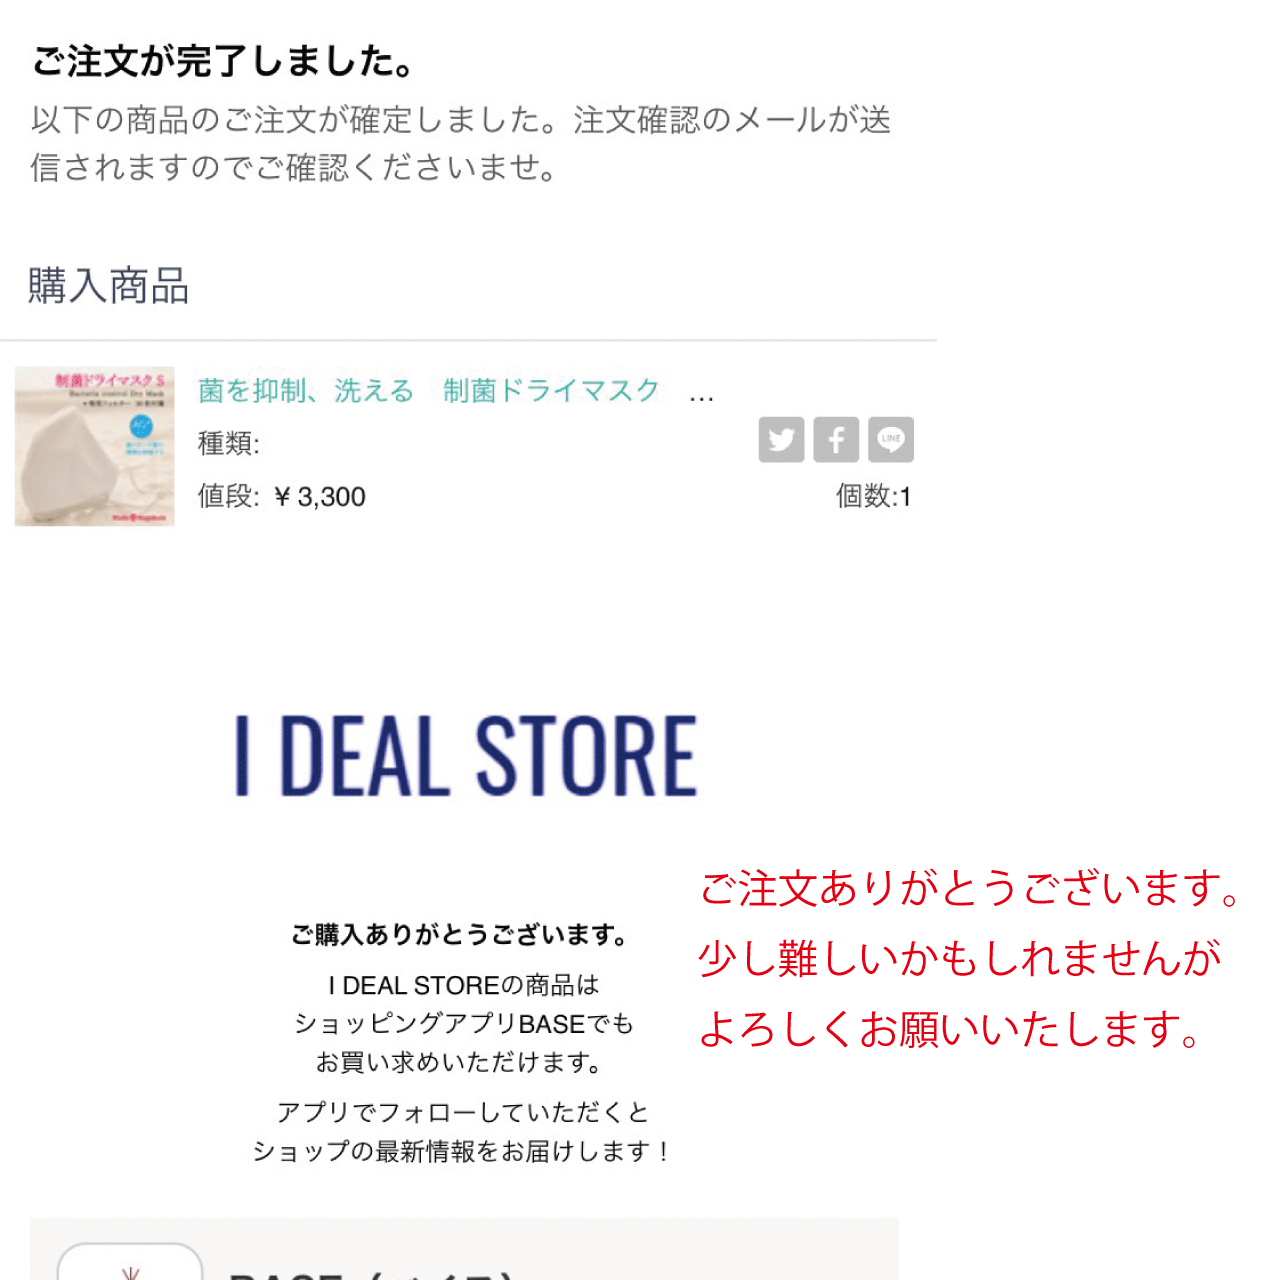Click the ショッピングアプリBASEでも text line
Viewport: 1280px width, 1280px height.
click(x=463, y=1024)
